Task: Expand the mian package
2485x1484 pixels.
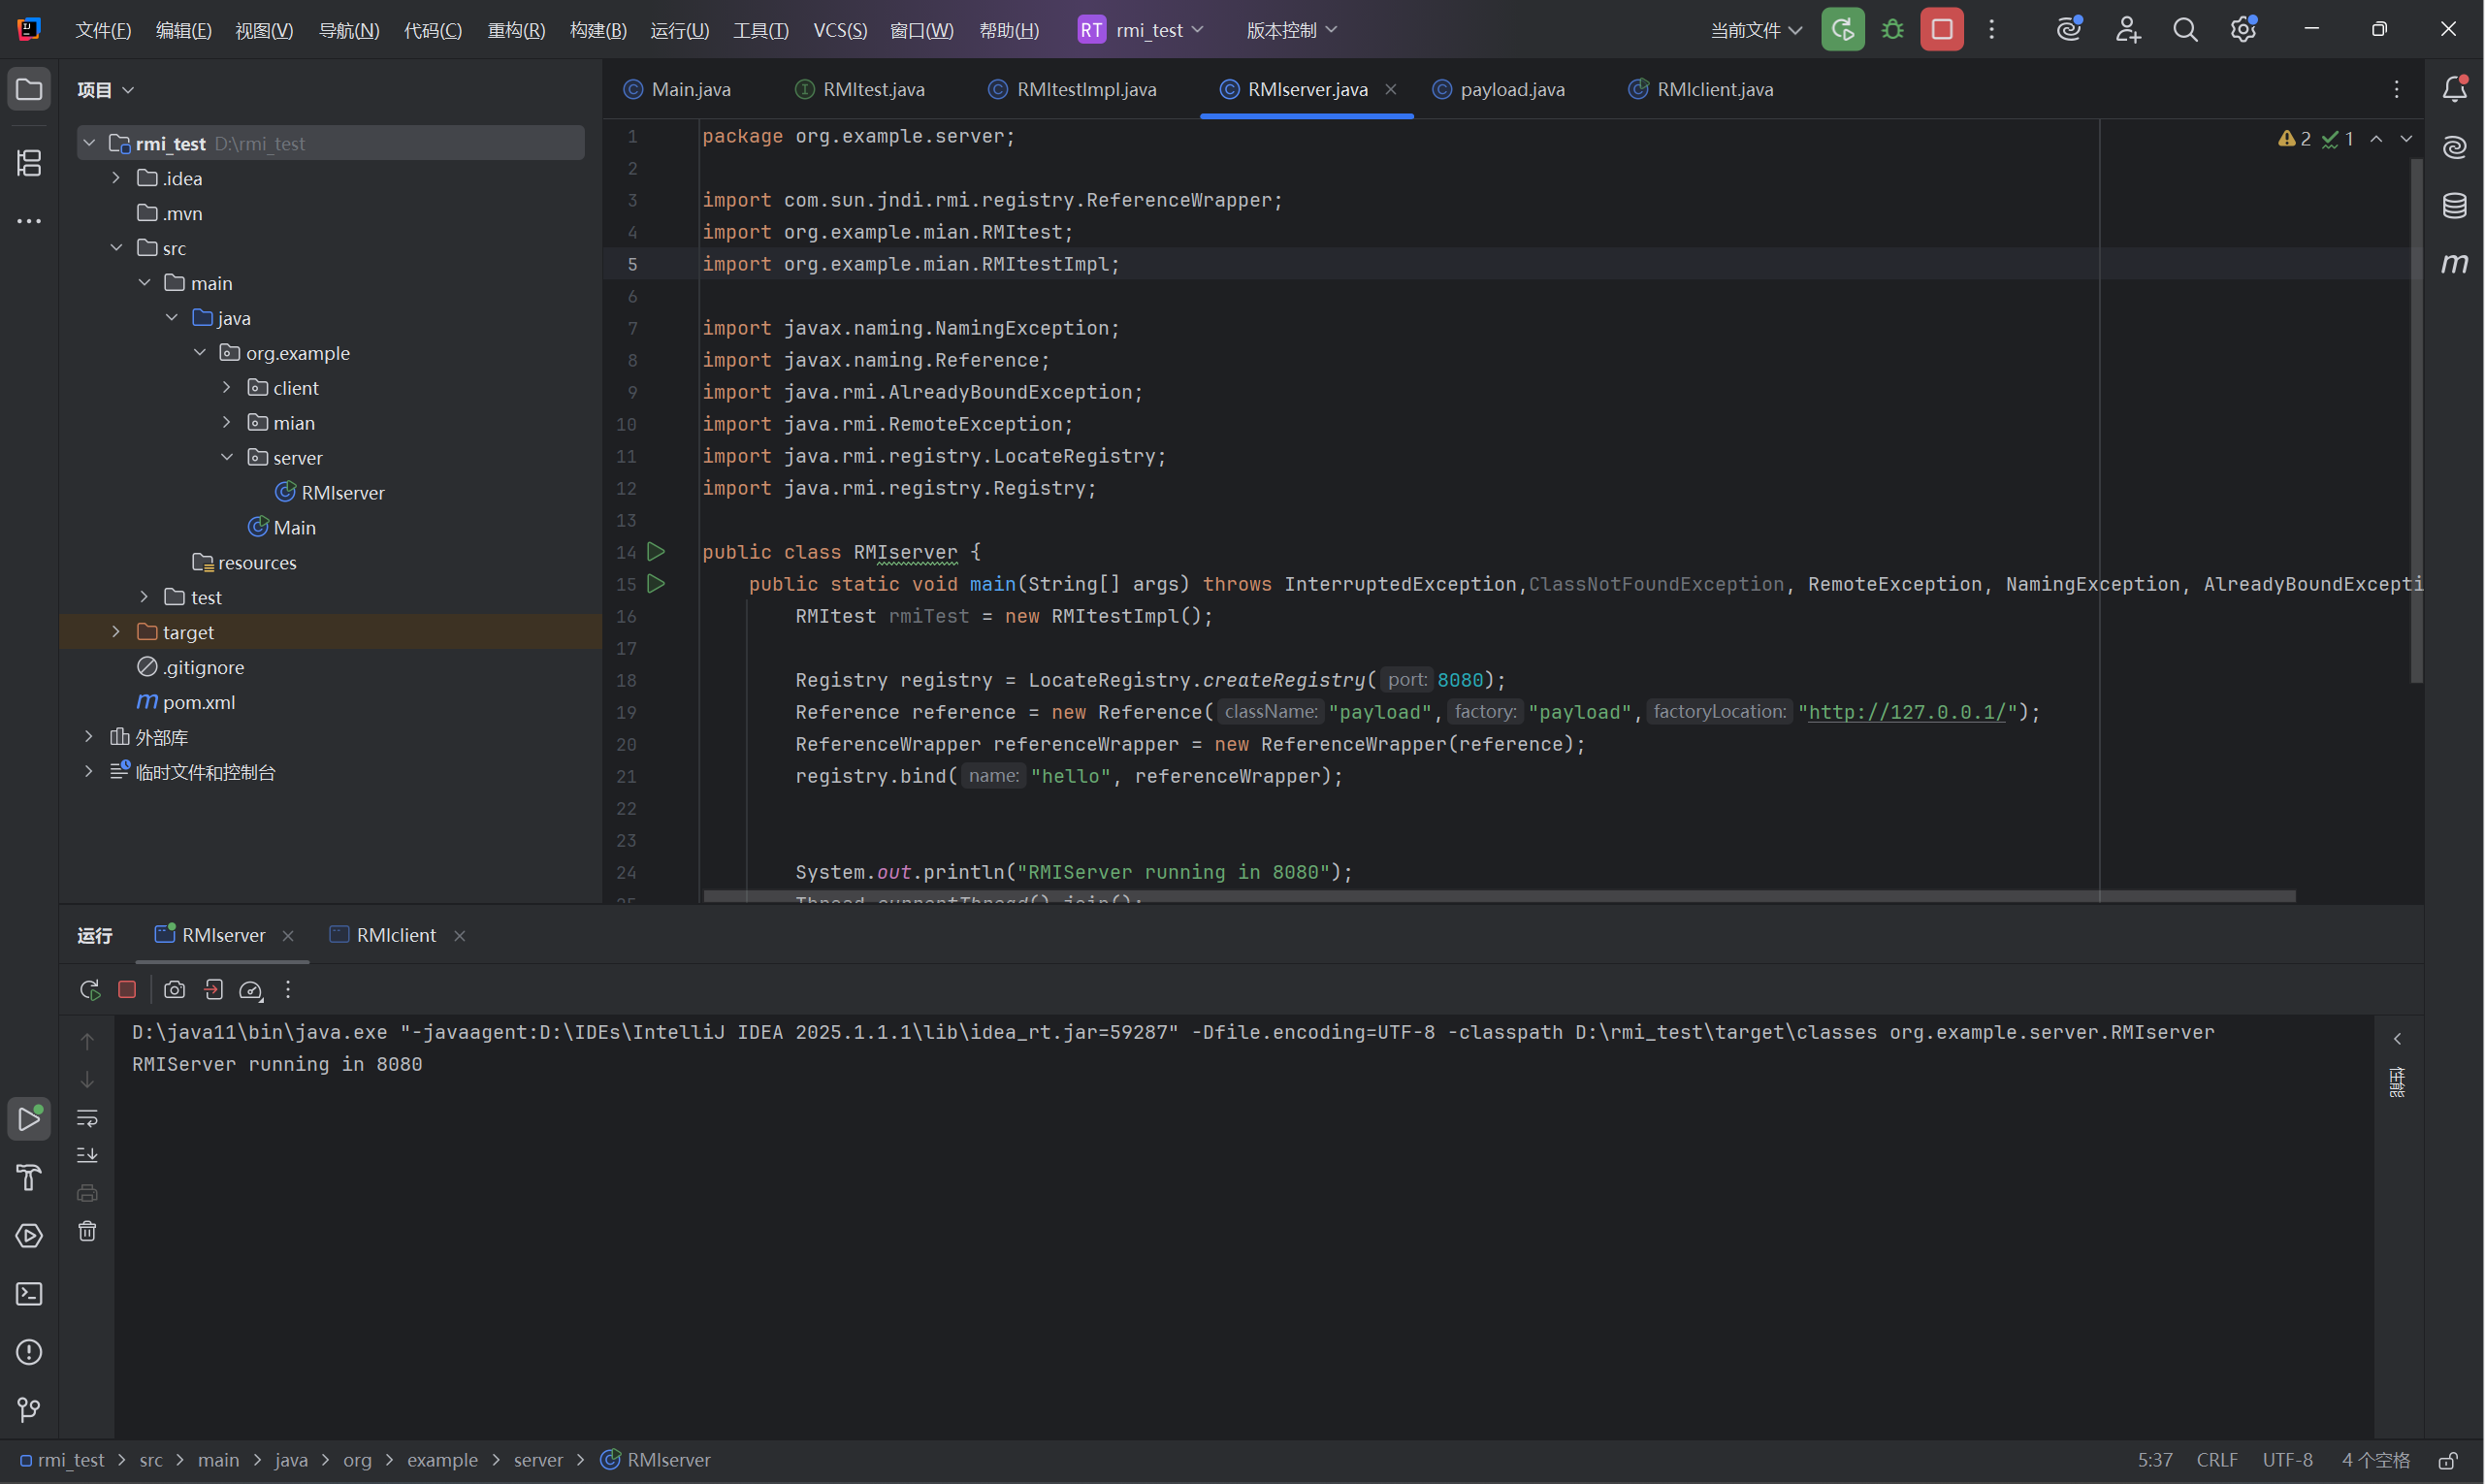Action: [x=227, y=423]
